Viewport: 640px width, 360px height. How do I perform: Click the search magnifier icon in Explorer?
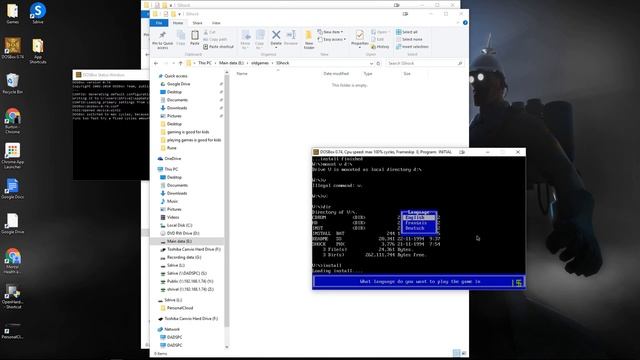460,63
